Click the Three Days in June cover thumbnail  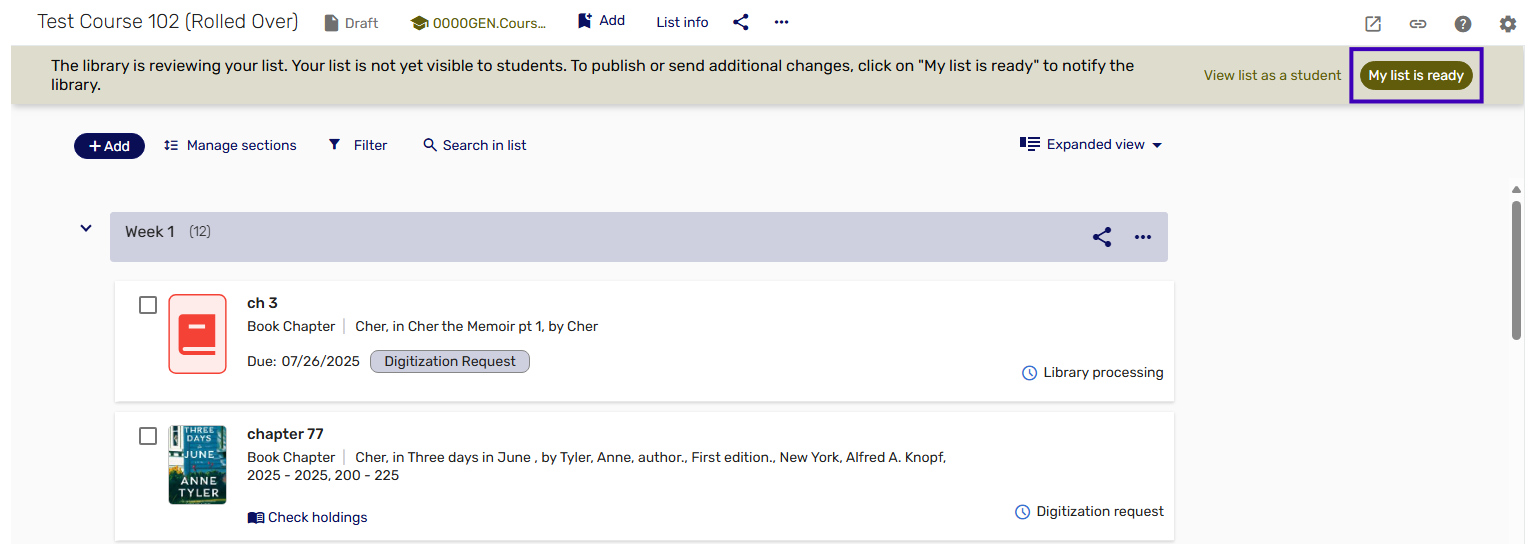pyautogui.click(x=198, y=465)
